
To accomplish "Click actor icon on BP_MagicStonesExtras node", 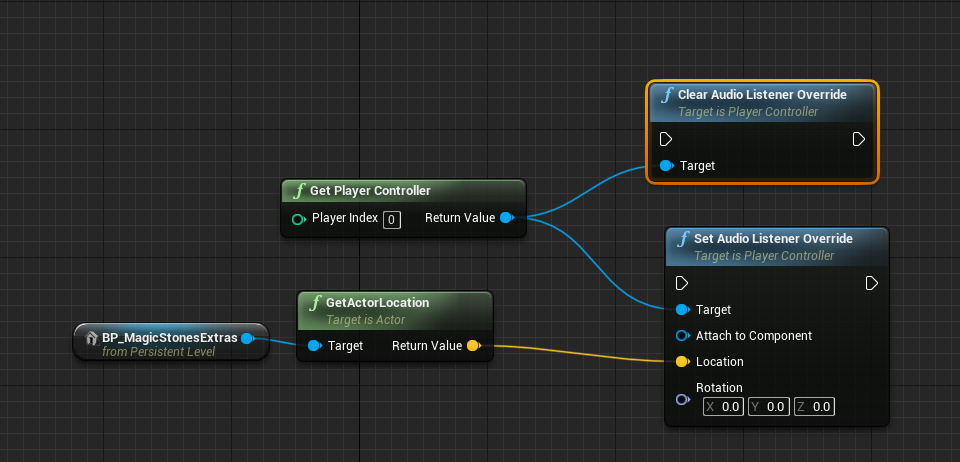I will click(92, 338).
